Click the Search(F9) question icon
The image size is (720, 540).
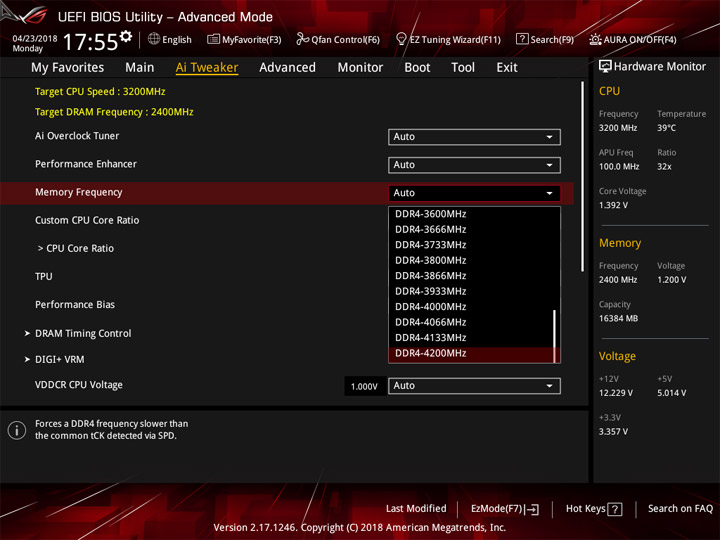(x=522, y=39)
